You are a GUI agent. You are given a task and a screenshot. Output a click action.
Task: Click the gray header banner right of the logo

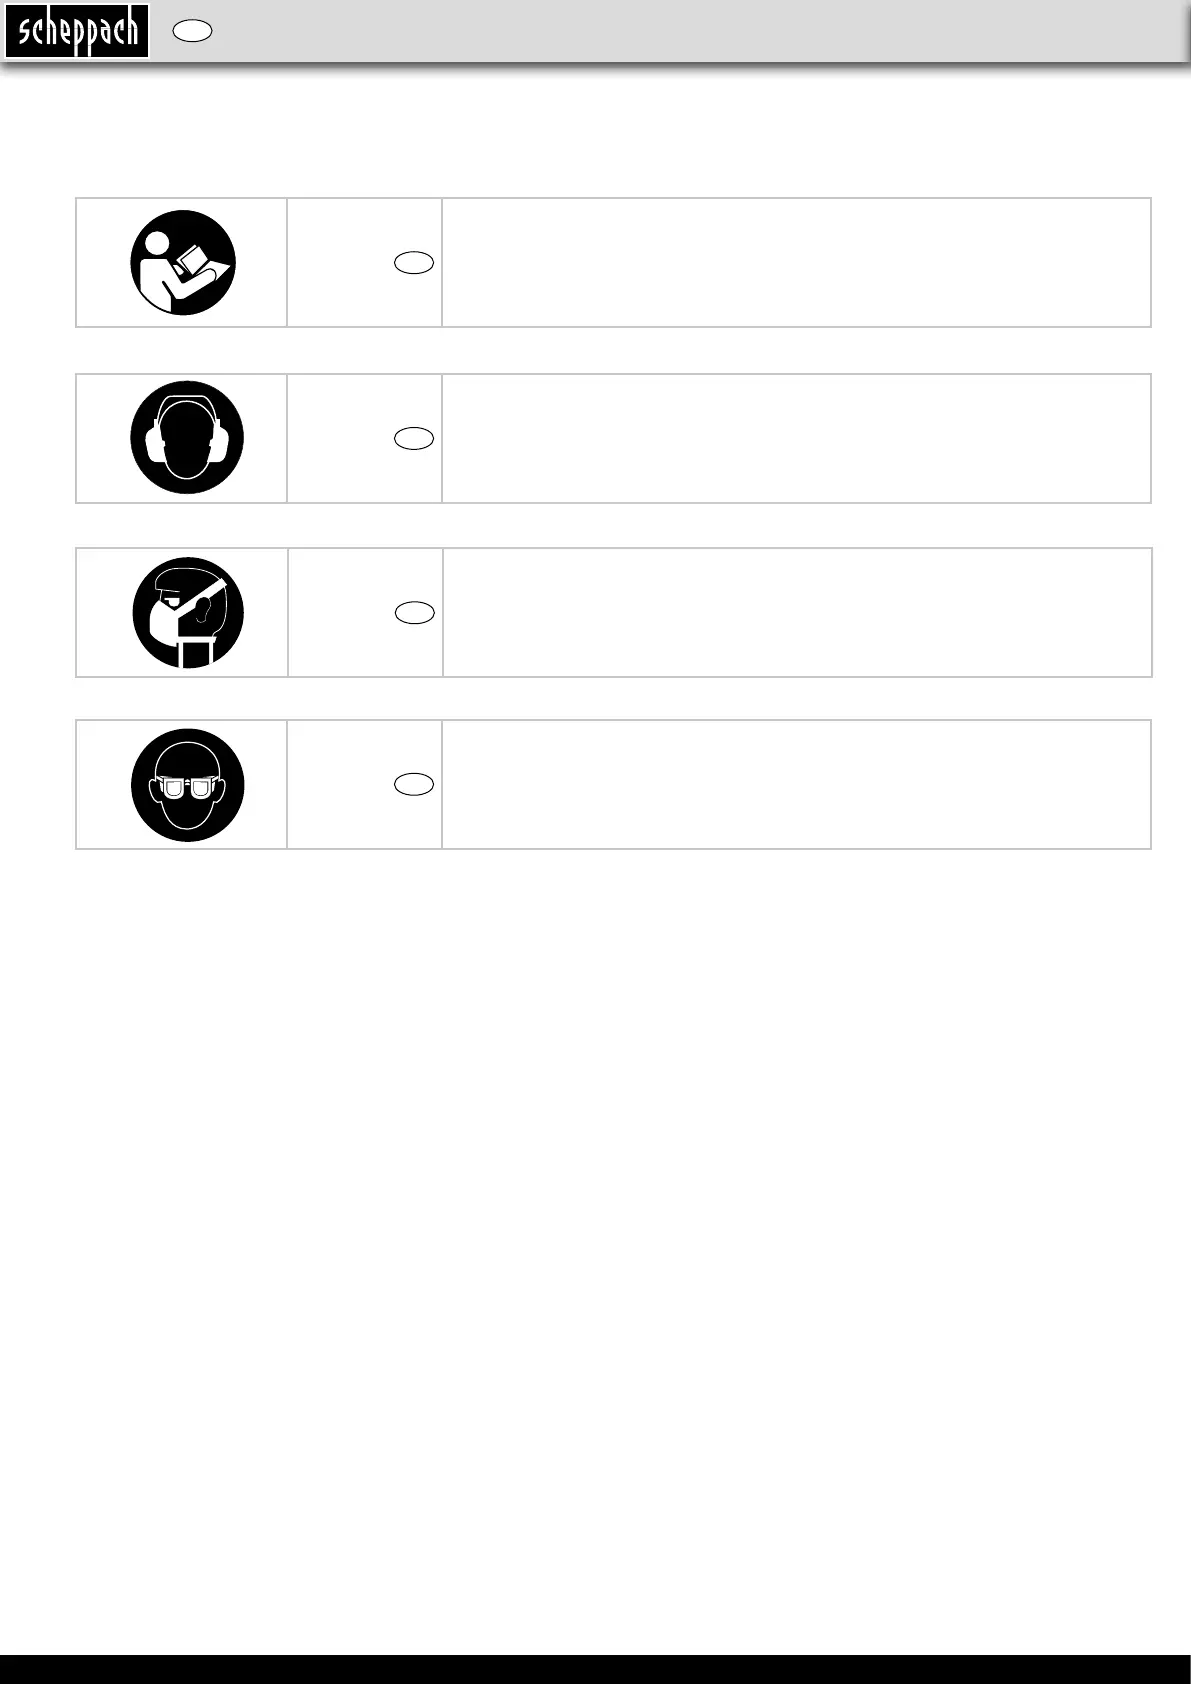pos(700,31)
